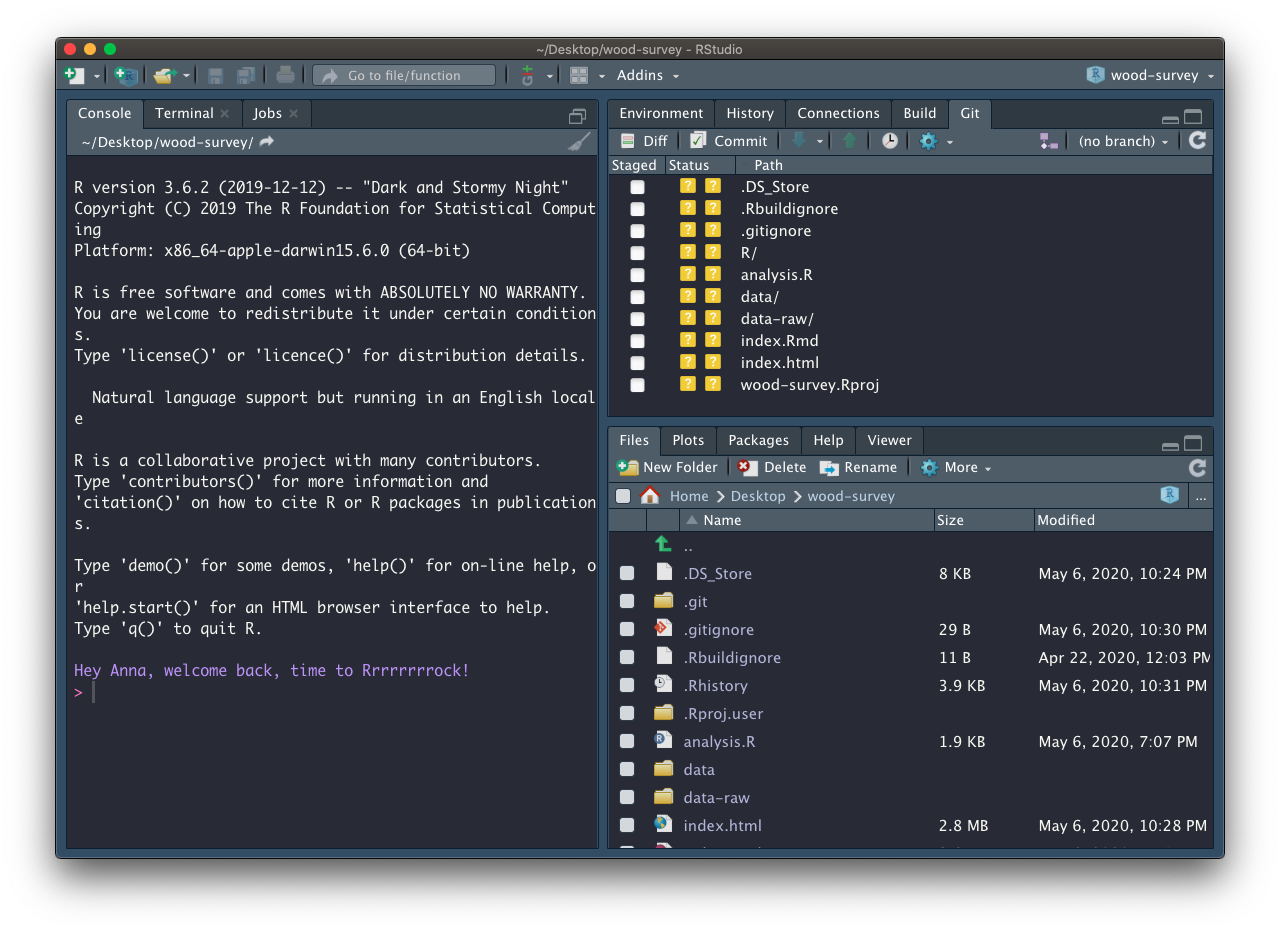Click the Rename button in Files pane

(x=858, y=467)
